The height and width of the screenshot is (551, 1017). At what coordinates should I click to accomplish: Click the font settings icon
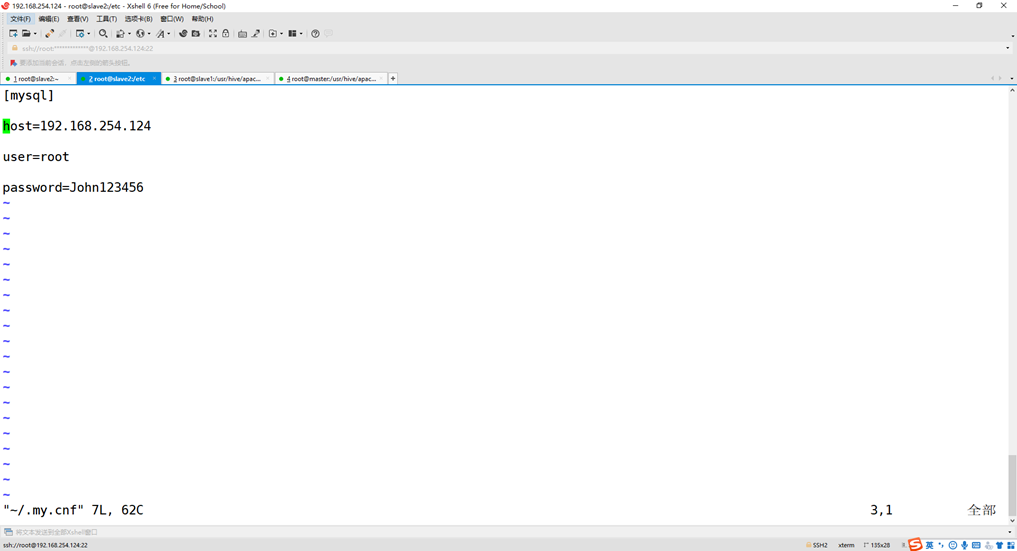tap(160, 34)
